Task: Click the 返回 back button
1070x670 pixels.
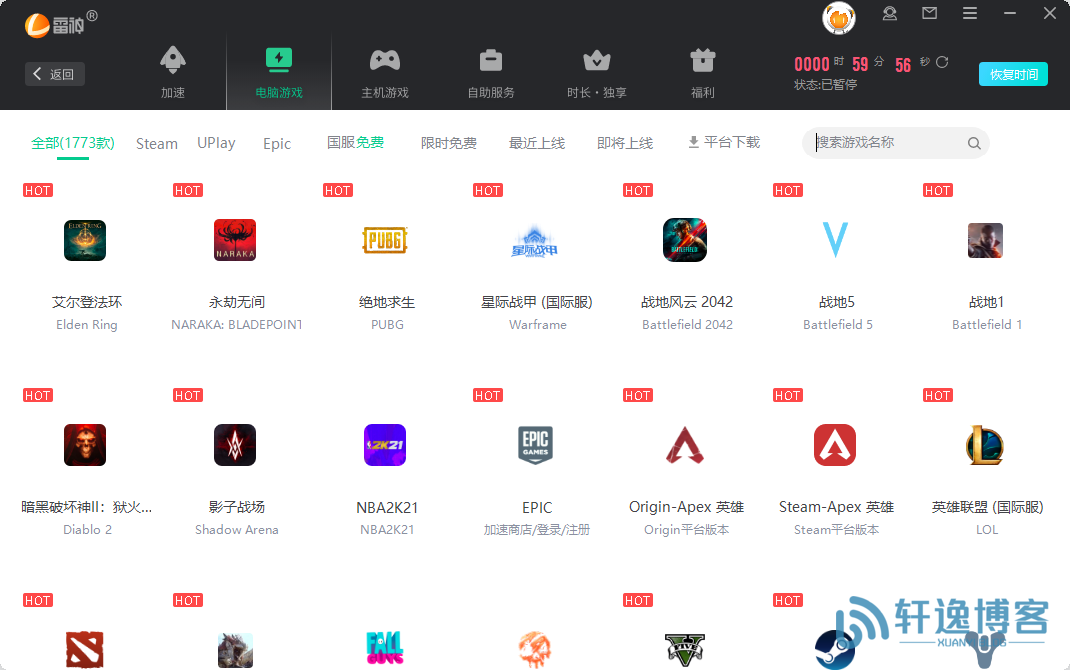Action: (x=55, y=74)
